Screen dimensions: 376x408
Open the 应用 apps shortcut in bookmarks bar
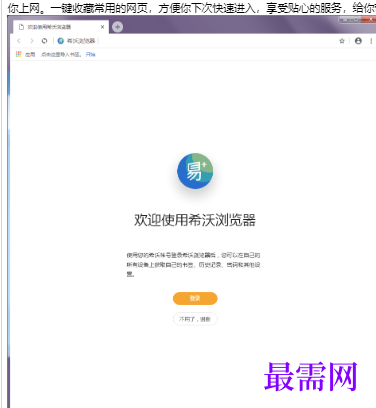(26, 54)
